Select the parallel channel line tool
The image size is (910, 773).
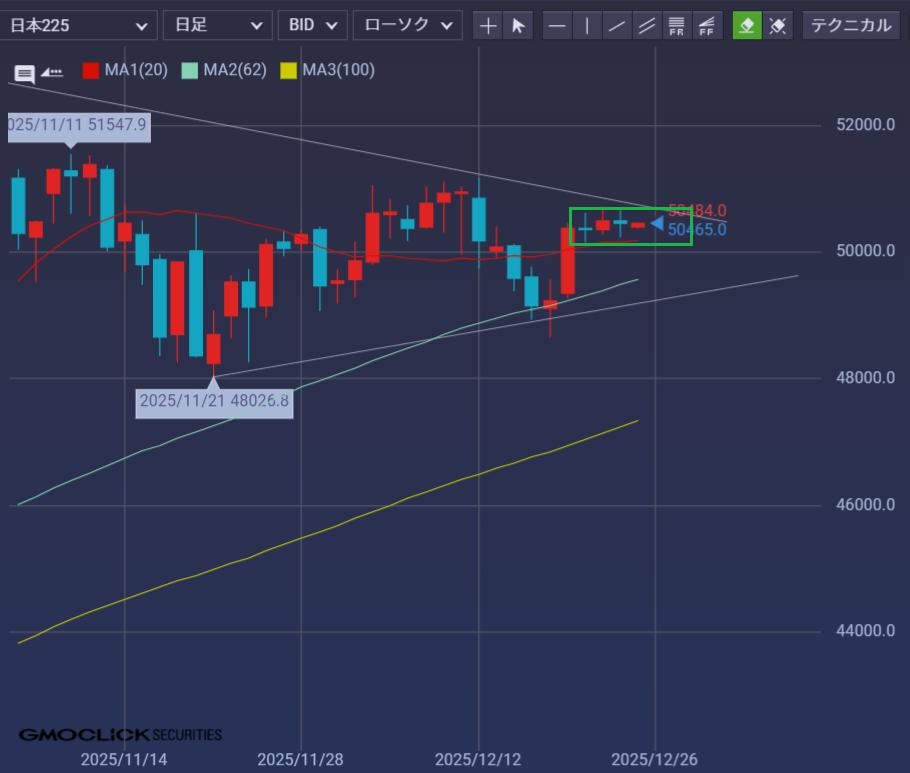pos(647,25)
